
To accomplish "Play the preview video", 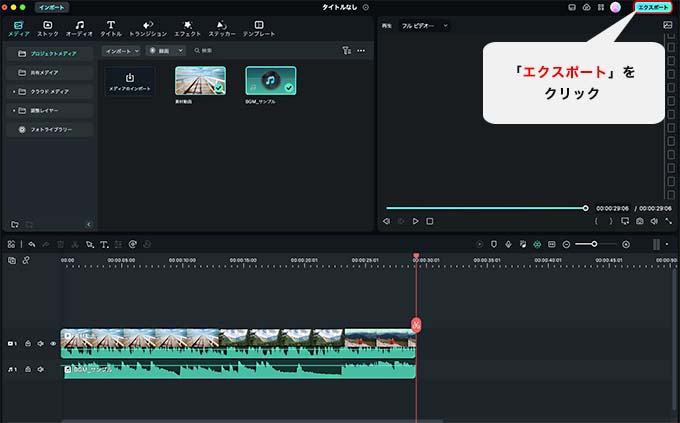I will point(415,221).
